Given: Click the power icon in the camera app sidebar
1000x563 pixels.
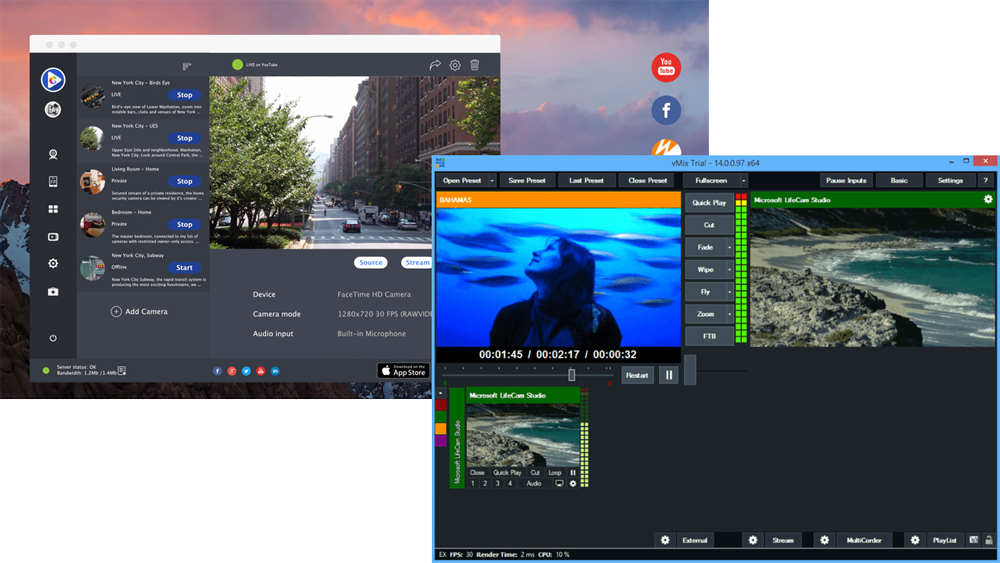Looking at the screenshot, I should click(x=53, y=338).
